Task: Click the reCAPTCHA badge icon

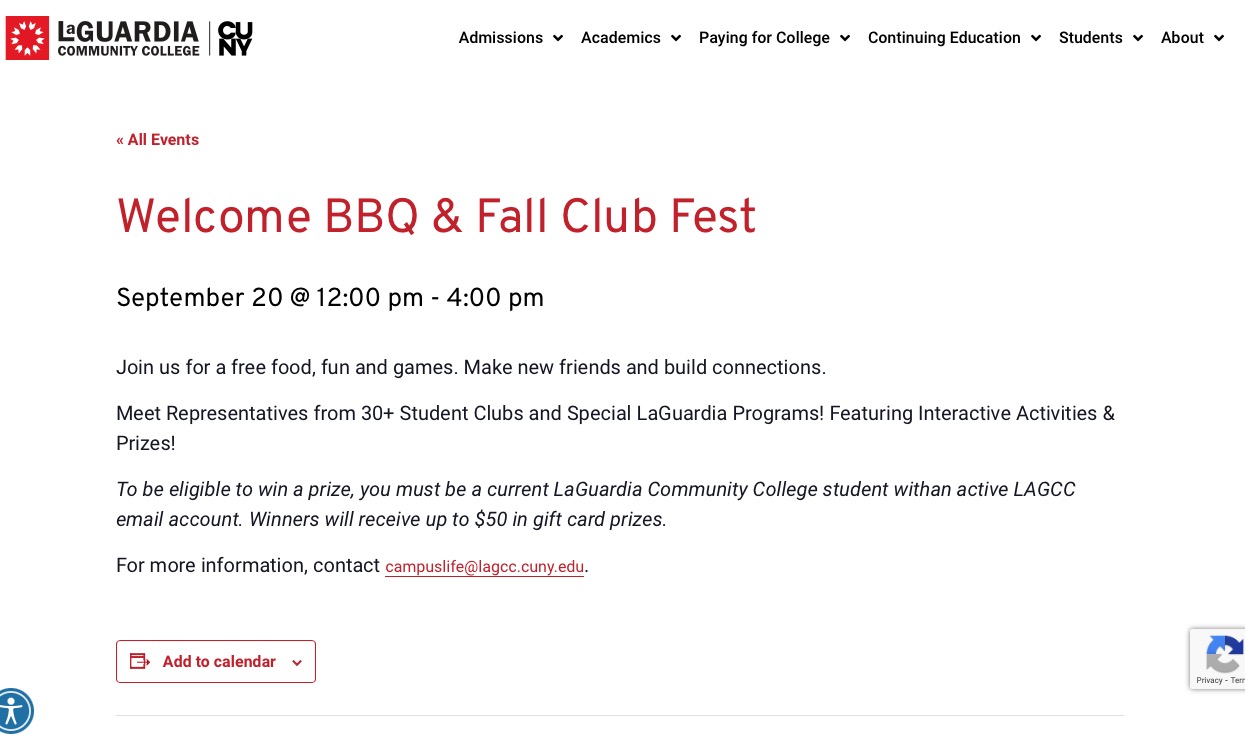Action: point(1224,655)
